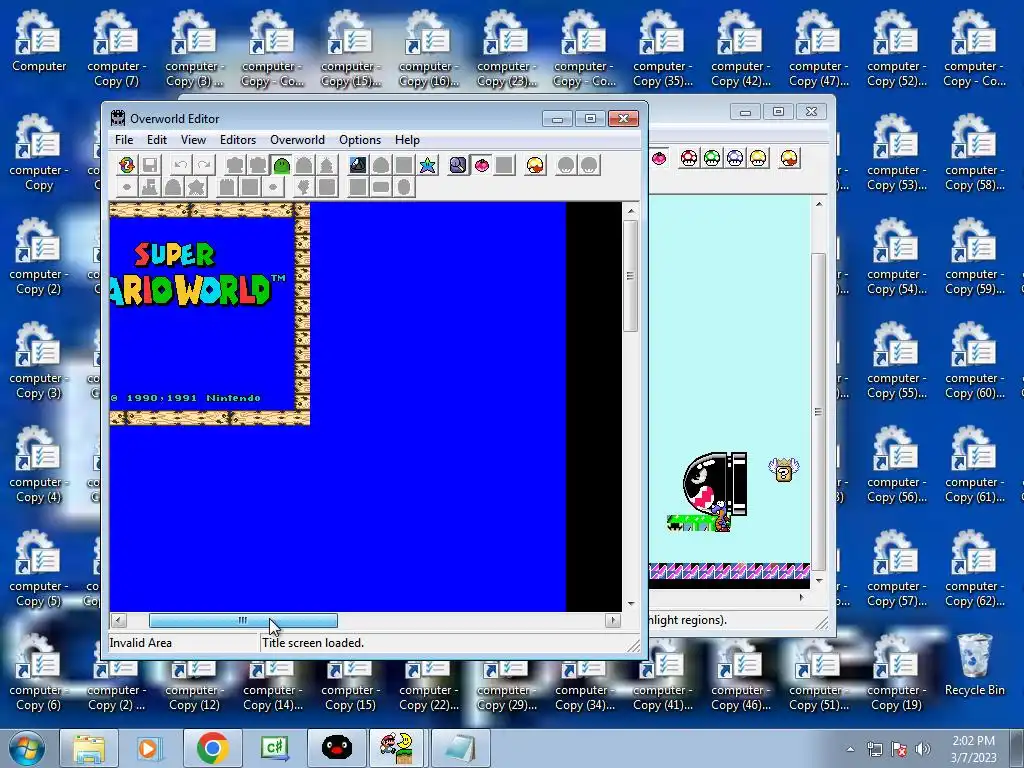Click the greyed floppy disk save icon
The image size is (1024, 768).
click(150, 165)
